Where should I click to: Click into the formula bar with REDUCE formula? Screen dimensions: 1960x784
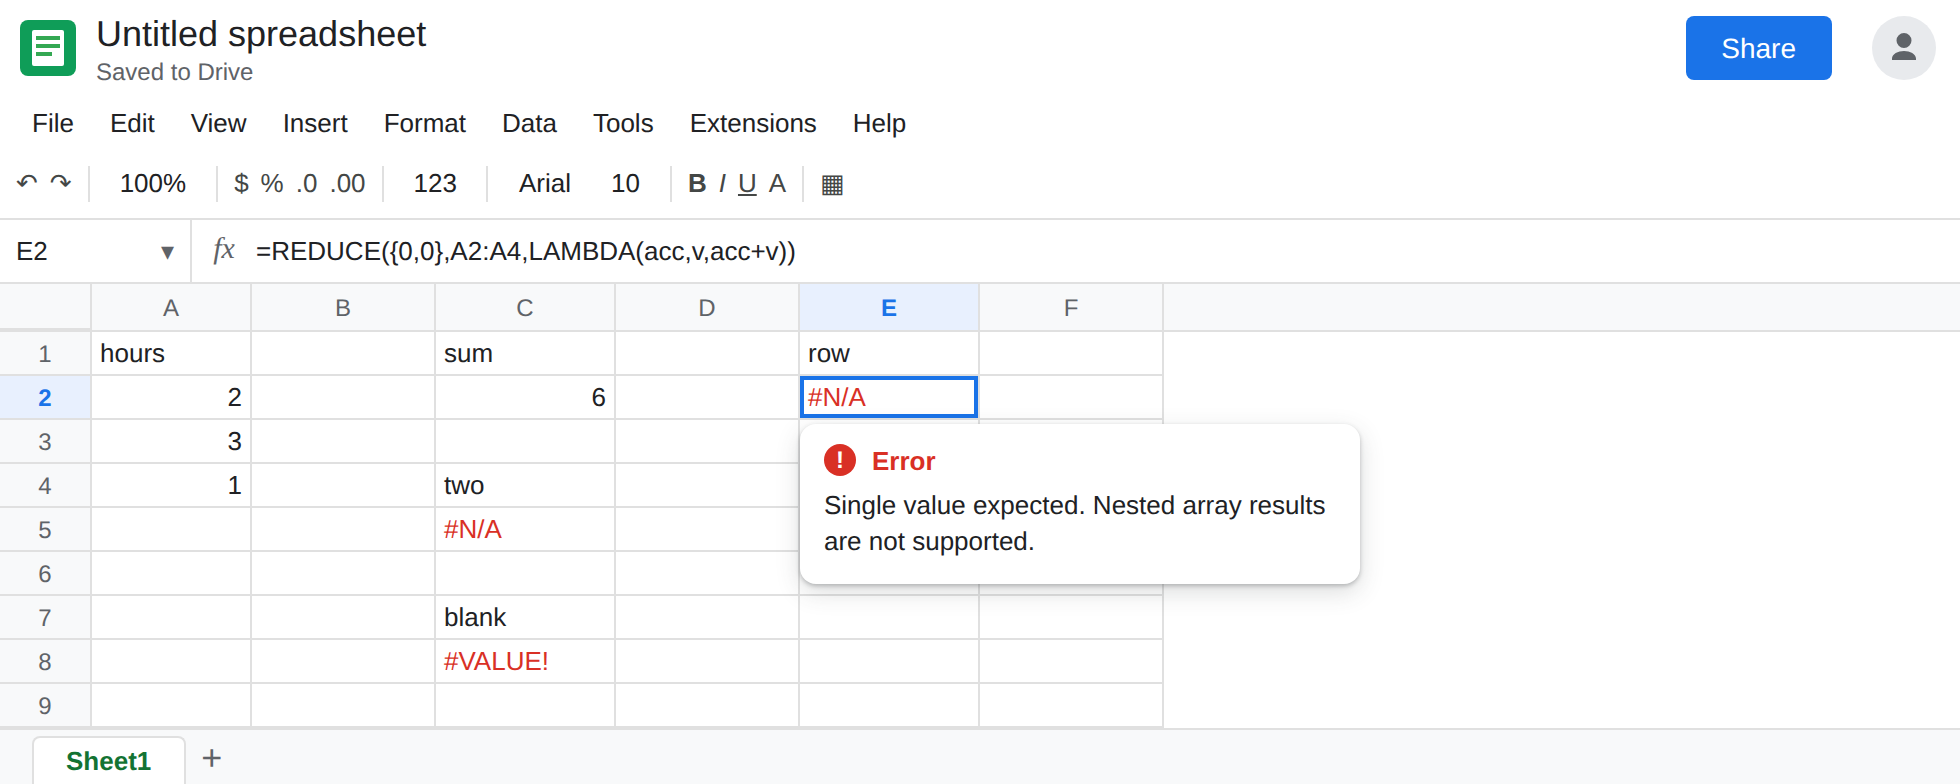click(x=1100, y=251)
